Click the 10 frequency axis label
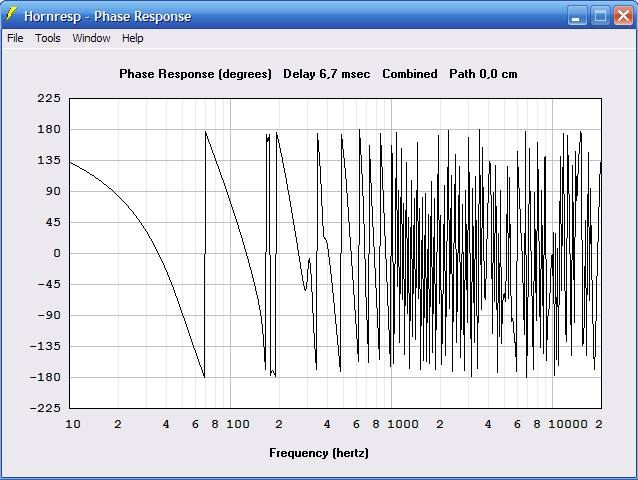 [73, 424]
